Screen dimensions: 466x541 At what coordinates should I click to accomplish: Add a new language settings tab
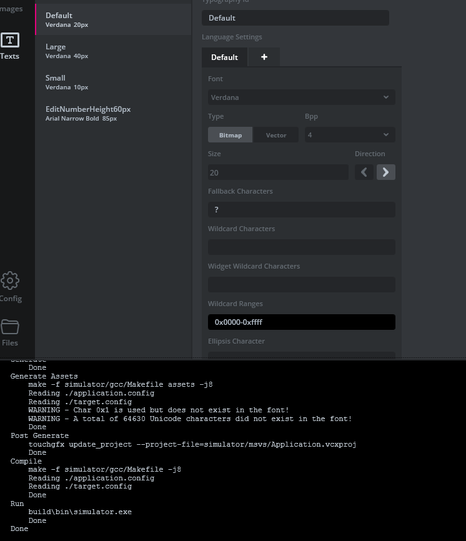264,57
